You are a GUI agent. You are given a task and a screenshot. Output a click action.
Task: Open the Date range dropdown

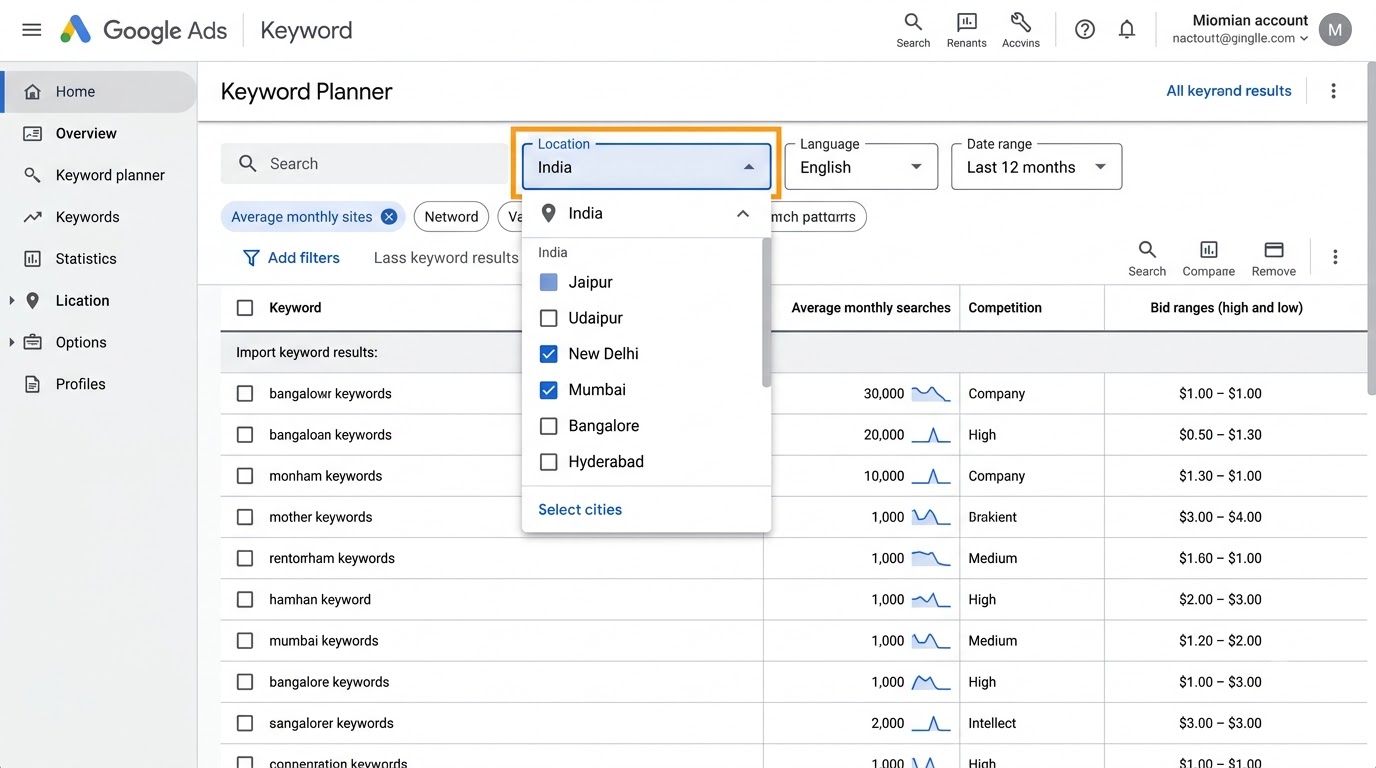click(x=1036, y=166)
